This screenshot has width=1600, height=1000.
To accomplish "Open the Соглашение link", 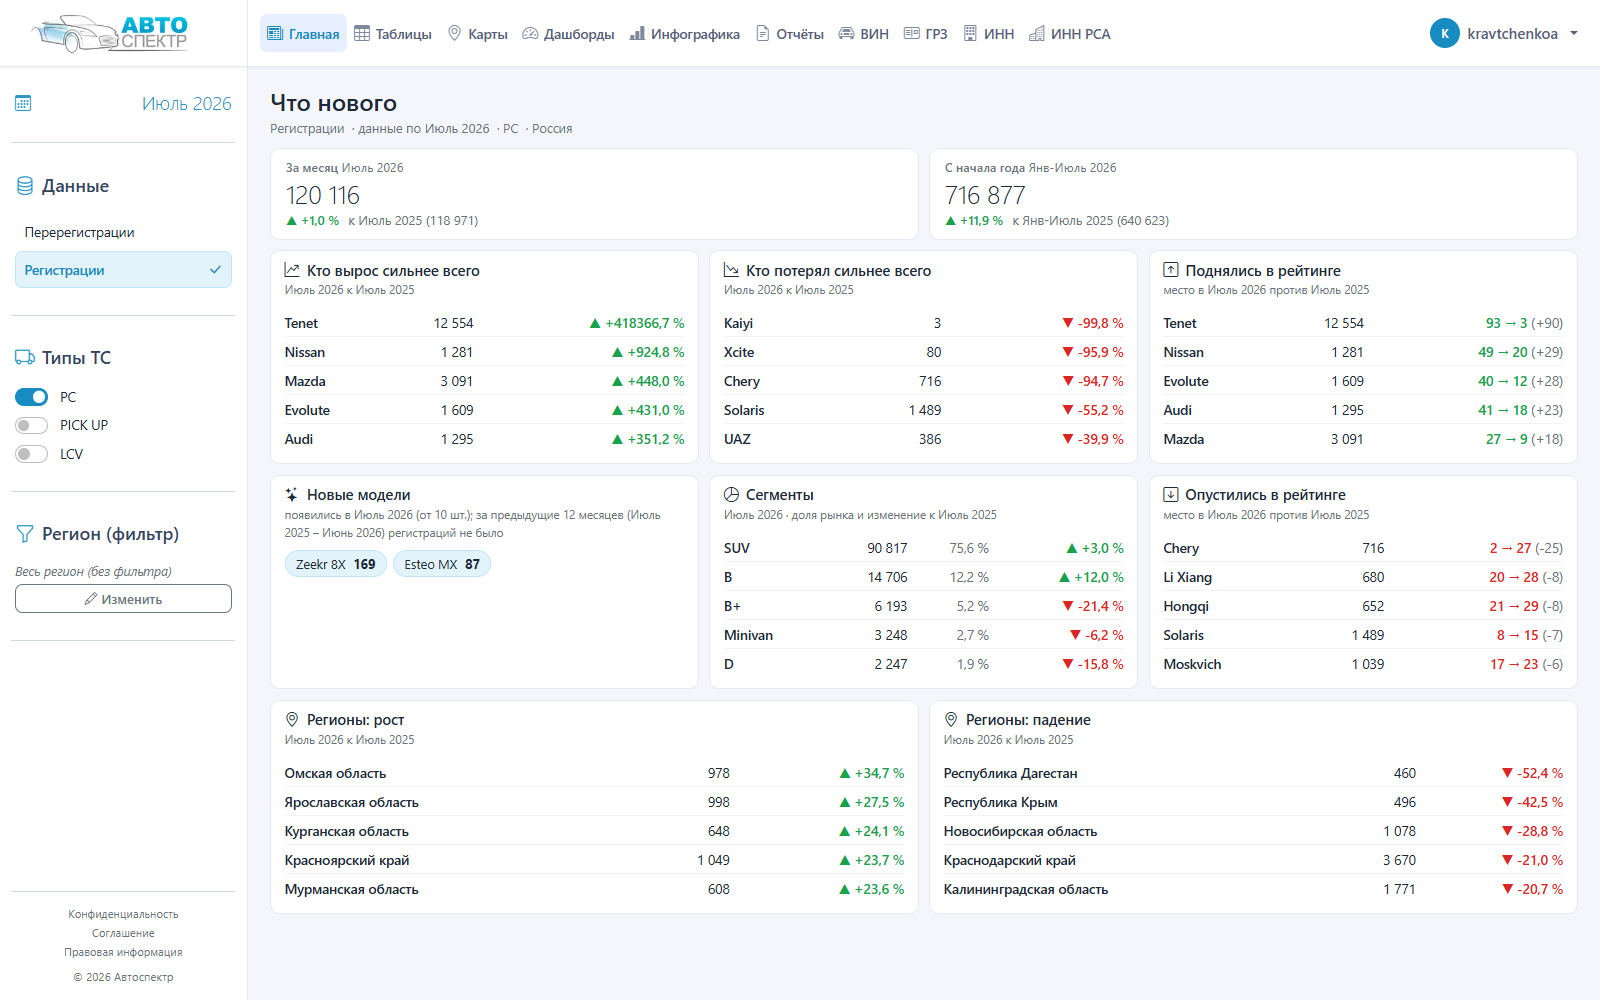I will point(123,933).
